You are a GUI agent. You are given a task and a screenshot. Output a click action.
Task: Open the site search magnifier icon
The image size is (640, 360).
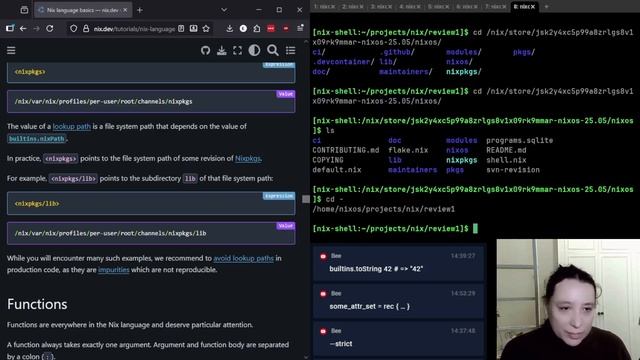coord(273,50)
